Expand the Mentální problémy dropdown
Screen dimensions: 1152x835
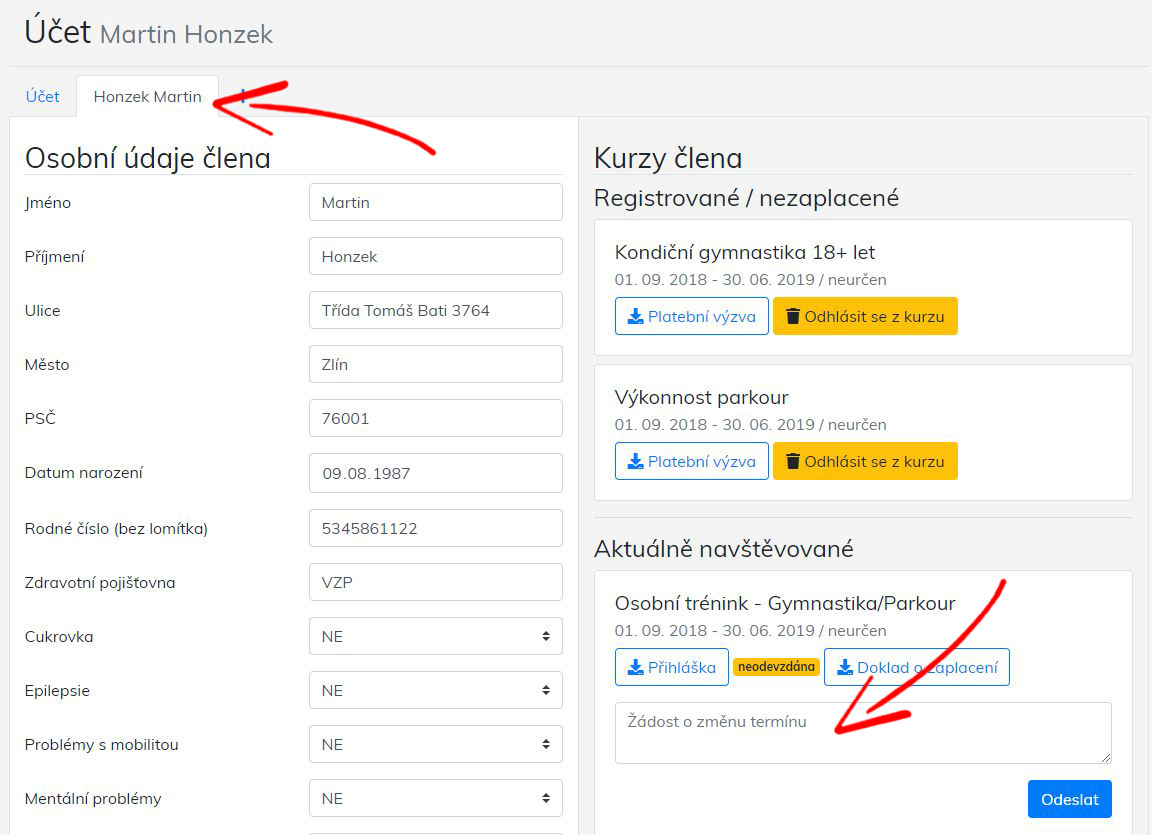coord(435,798)
